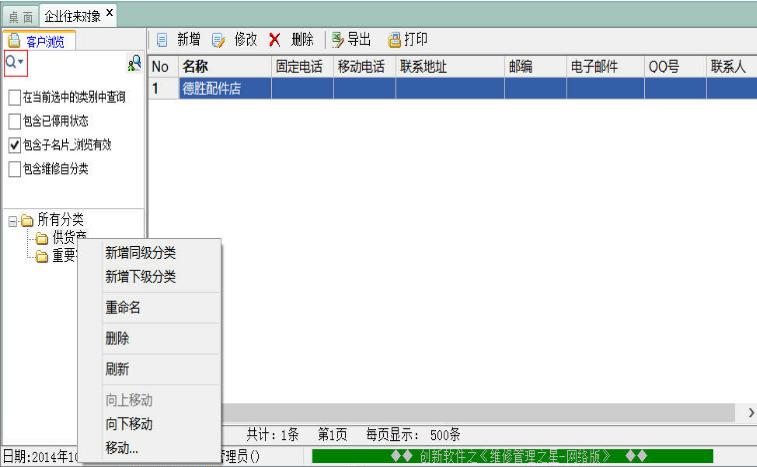
Task: Click the 打印 printer icon
Action: coord(394,40)
